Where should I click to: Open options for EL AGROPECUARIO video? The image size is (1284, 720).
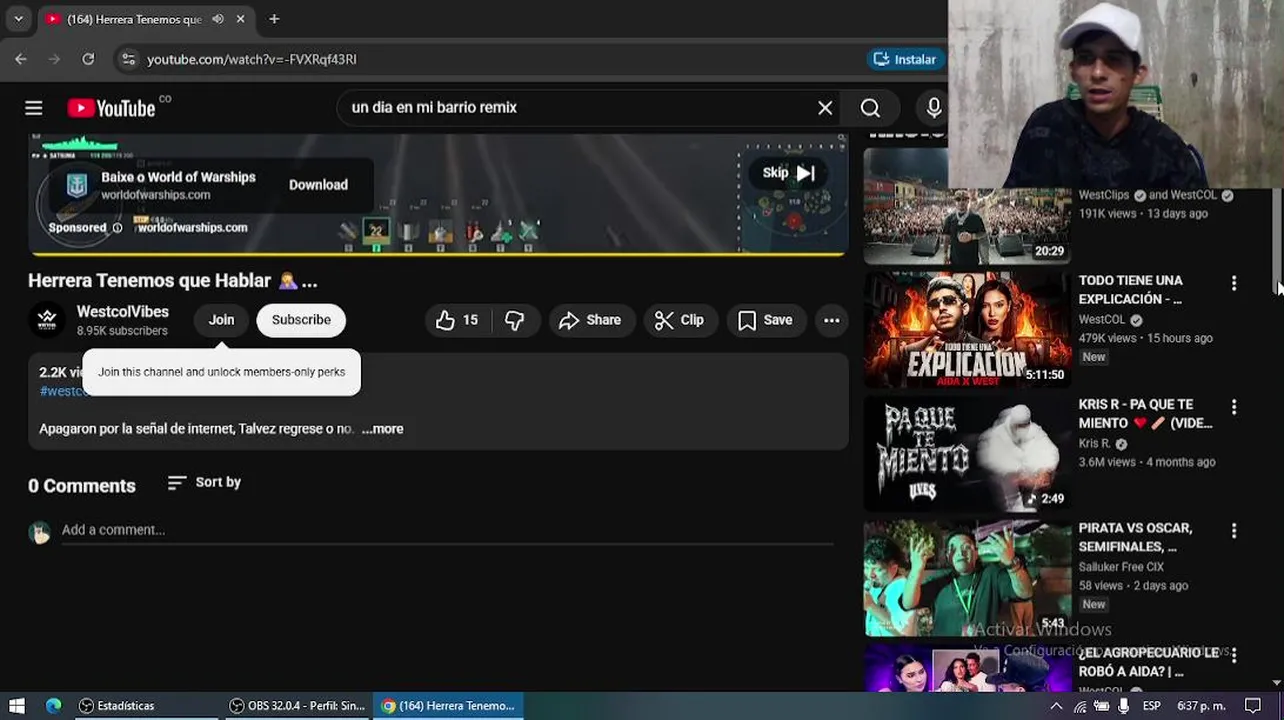click(1233, 656)
